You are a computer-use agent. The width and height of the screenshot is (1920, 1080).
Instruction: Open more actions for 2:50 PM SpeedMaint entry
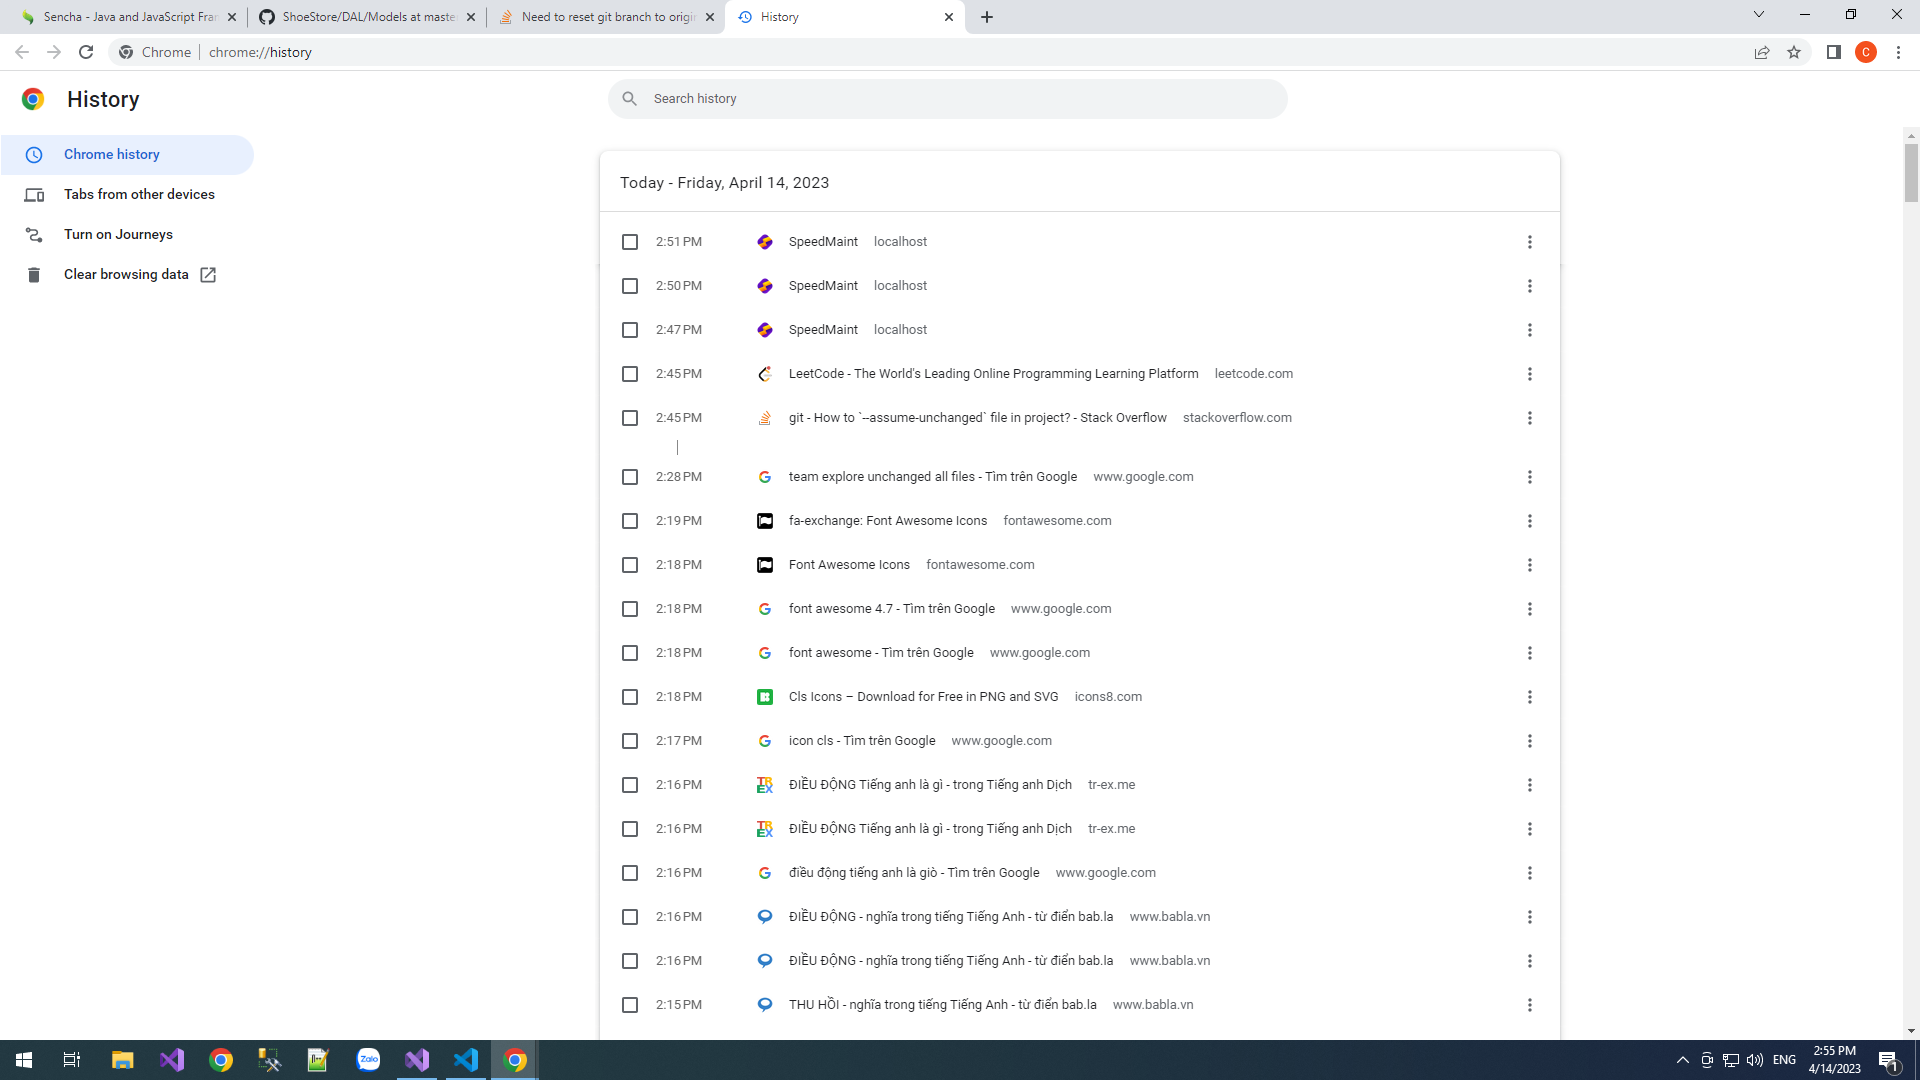tap(1530, 286)
